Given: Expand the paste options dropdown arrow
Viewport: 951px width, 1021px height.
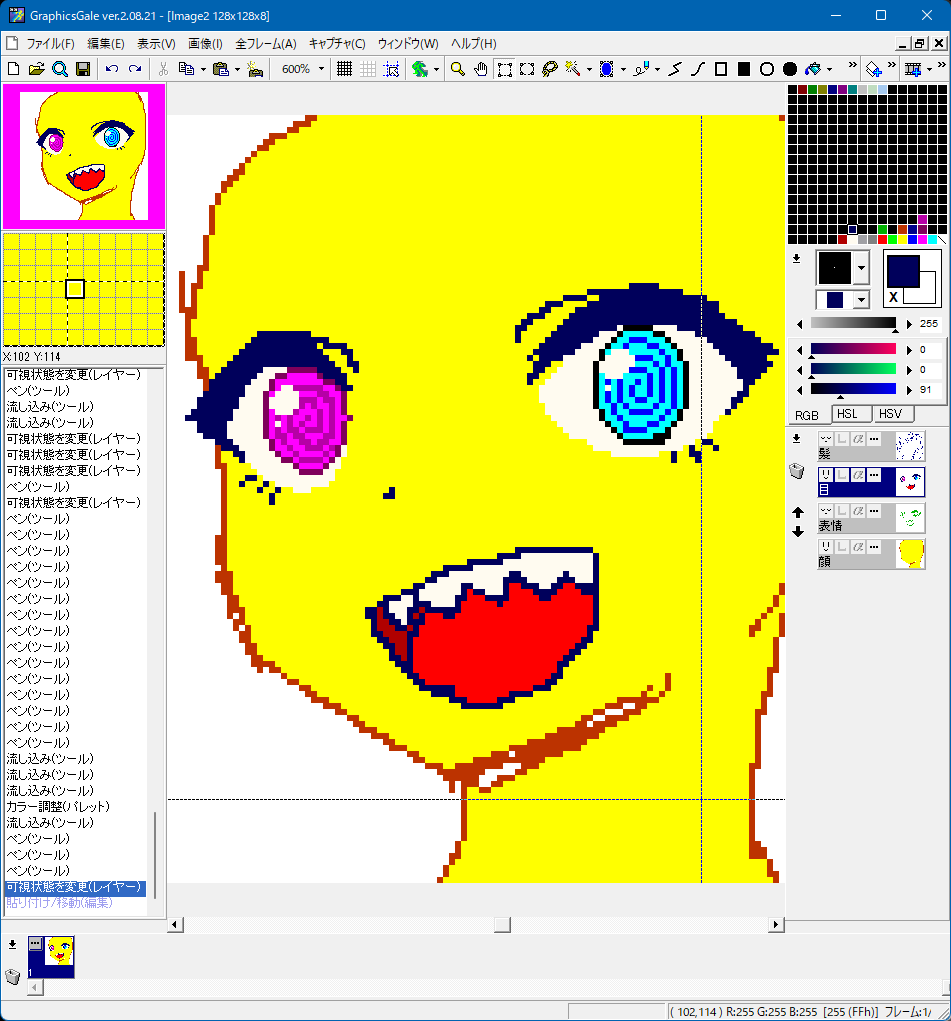Looking at the screenshot, I should tap(238, 69).
